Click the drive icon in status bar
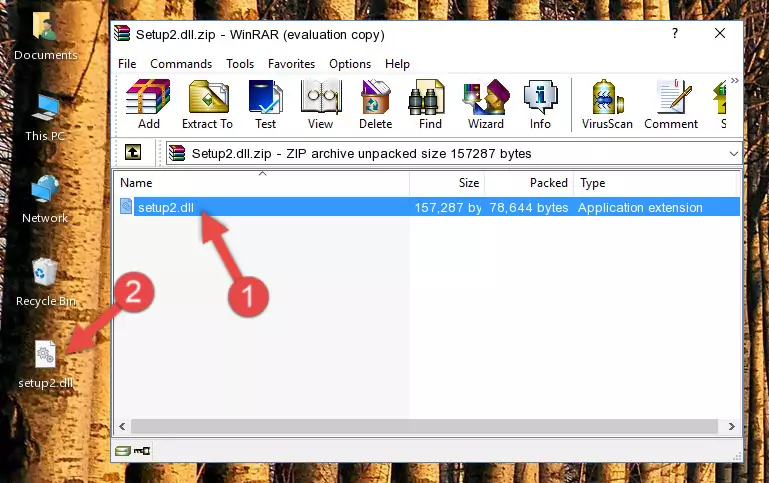Screen dimensions: 769x483 [123, 451]
